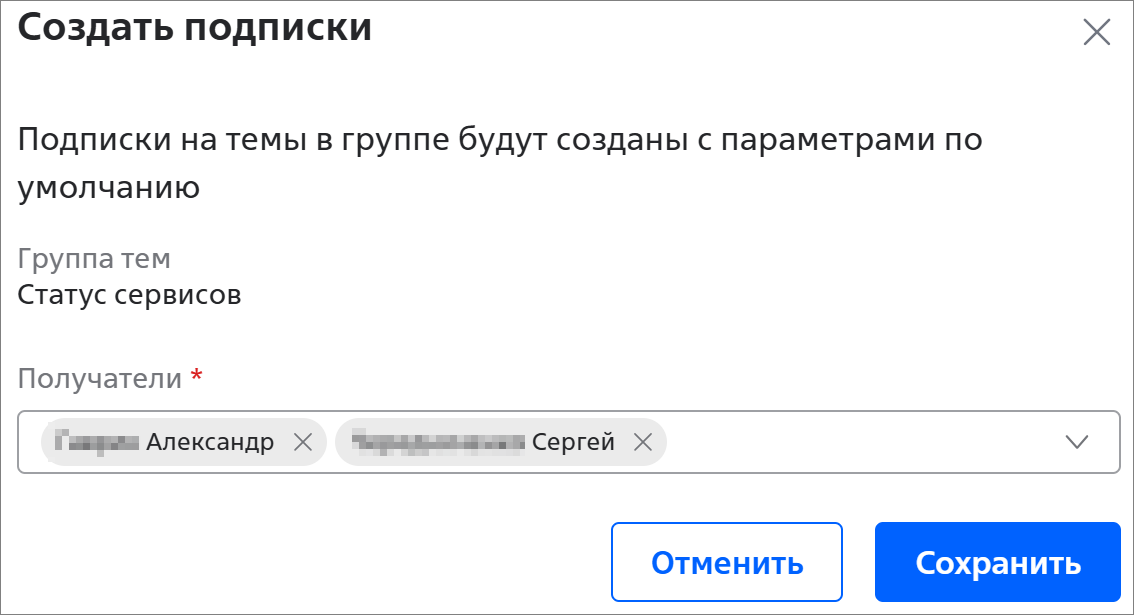1134x615 pixels.
Task: Click the word умолчанию in description
Action: [108, 188]
